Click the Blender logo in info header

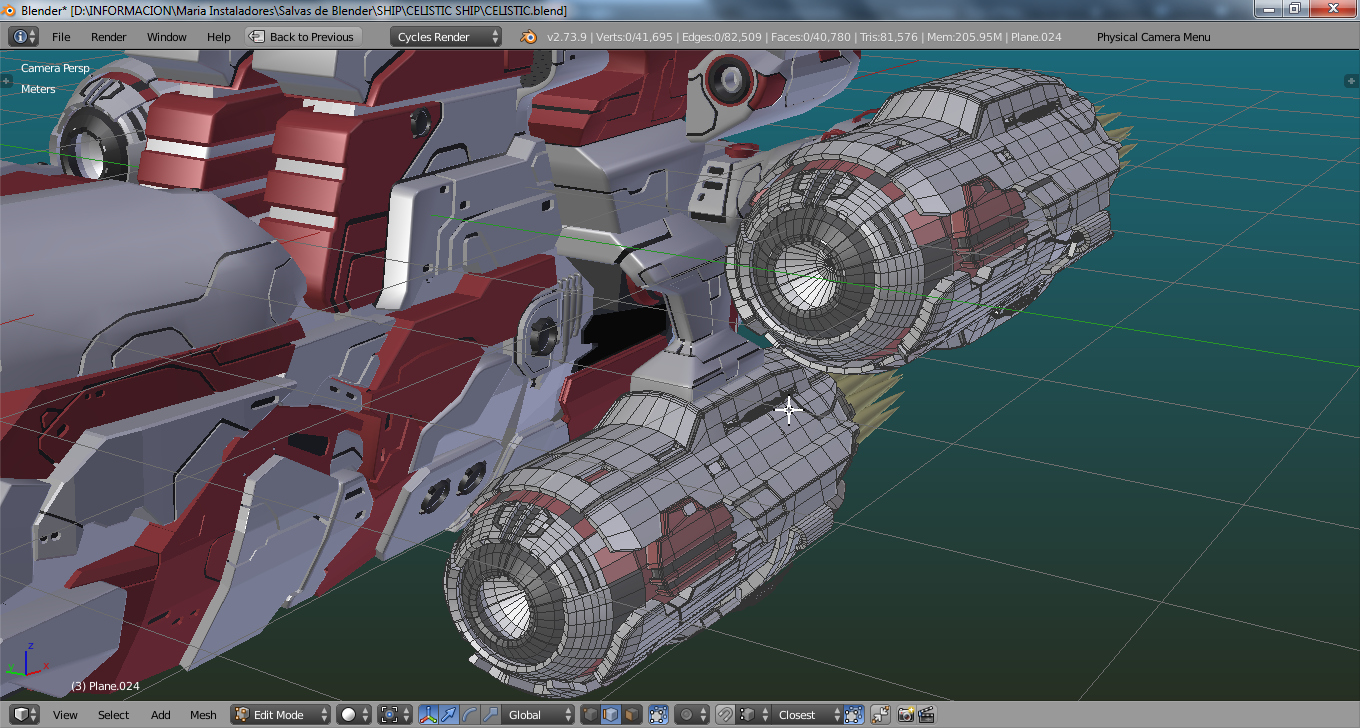[x=528, y=37]
